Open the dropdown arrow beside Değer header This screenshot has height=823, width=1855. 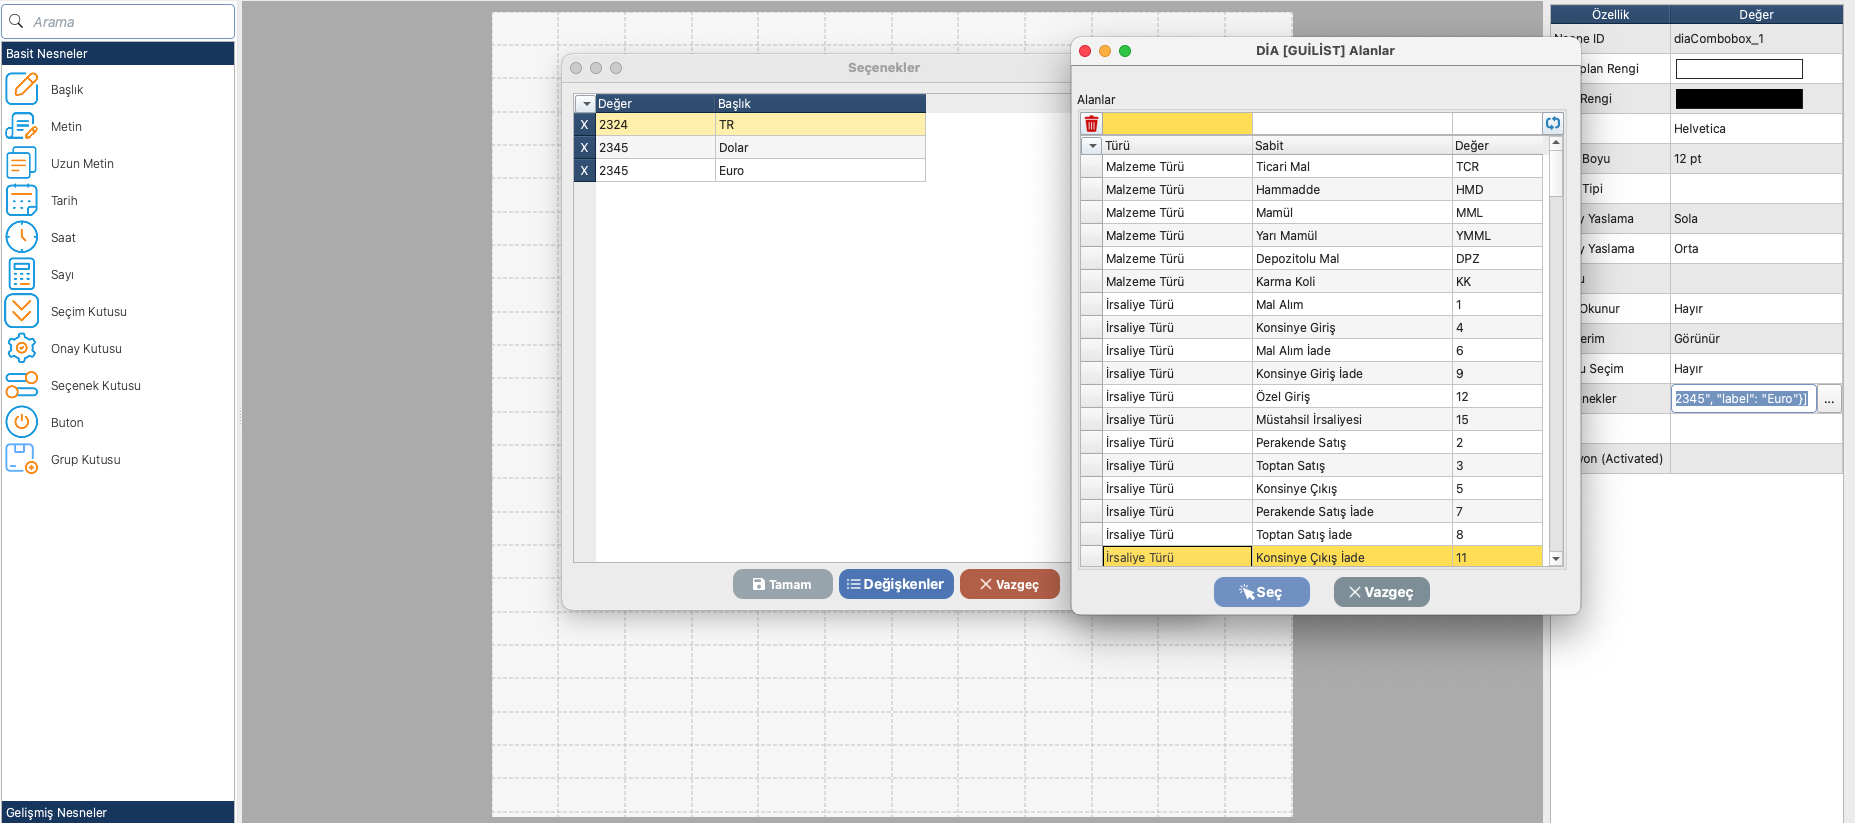(586, 104)
